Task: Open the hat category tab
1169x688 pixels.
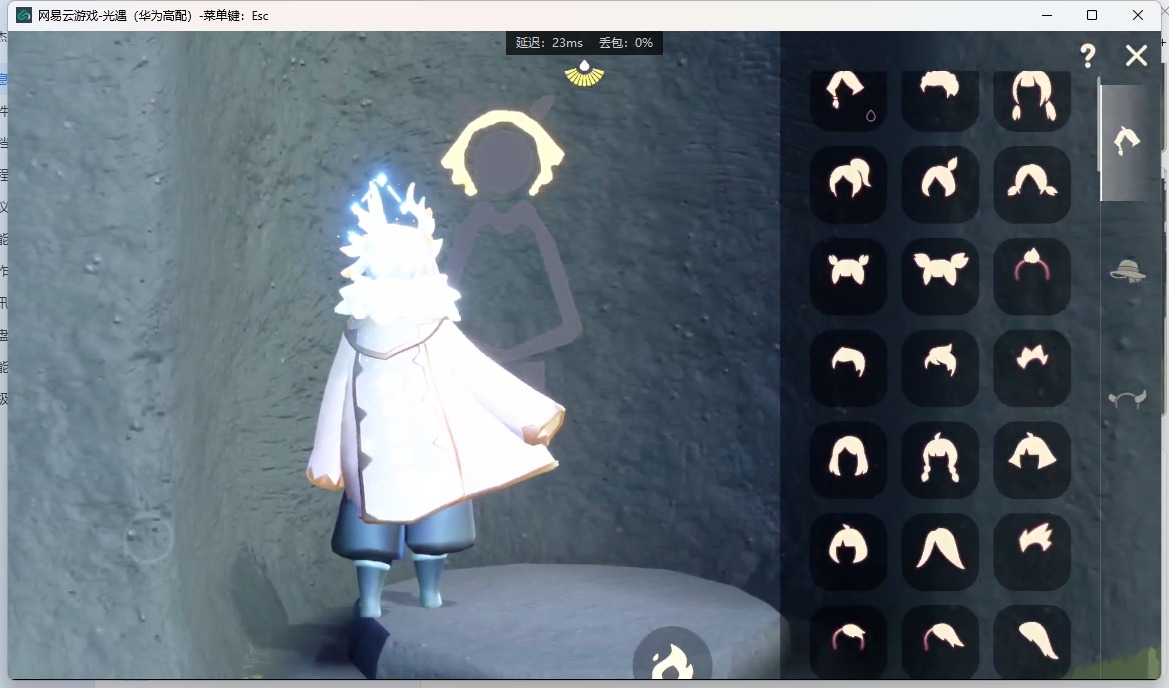Action: click(x=1127, y=271)
